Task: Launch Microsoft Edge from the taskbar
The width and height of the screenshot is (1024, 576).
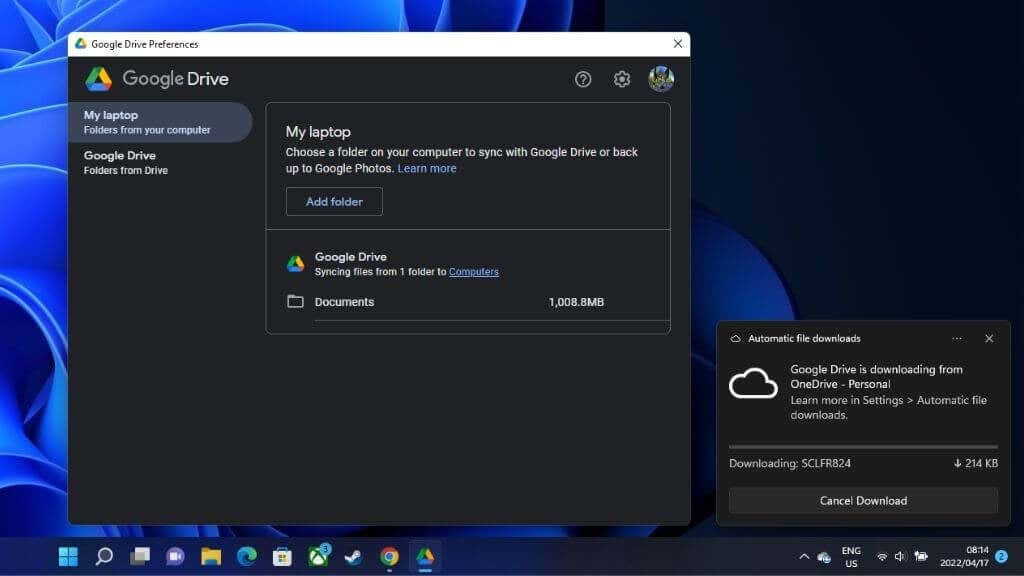Action: 246,556
